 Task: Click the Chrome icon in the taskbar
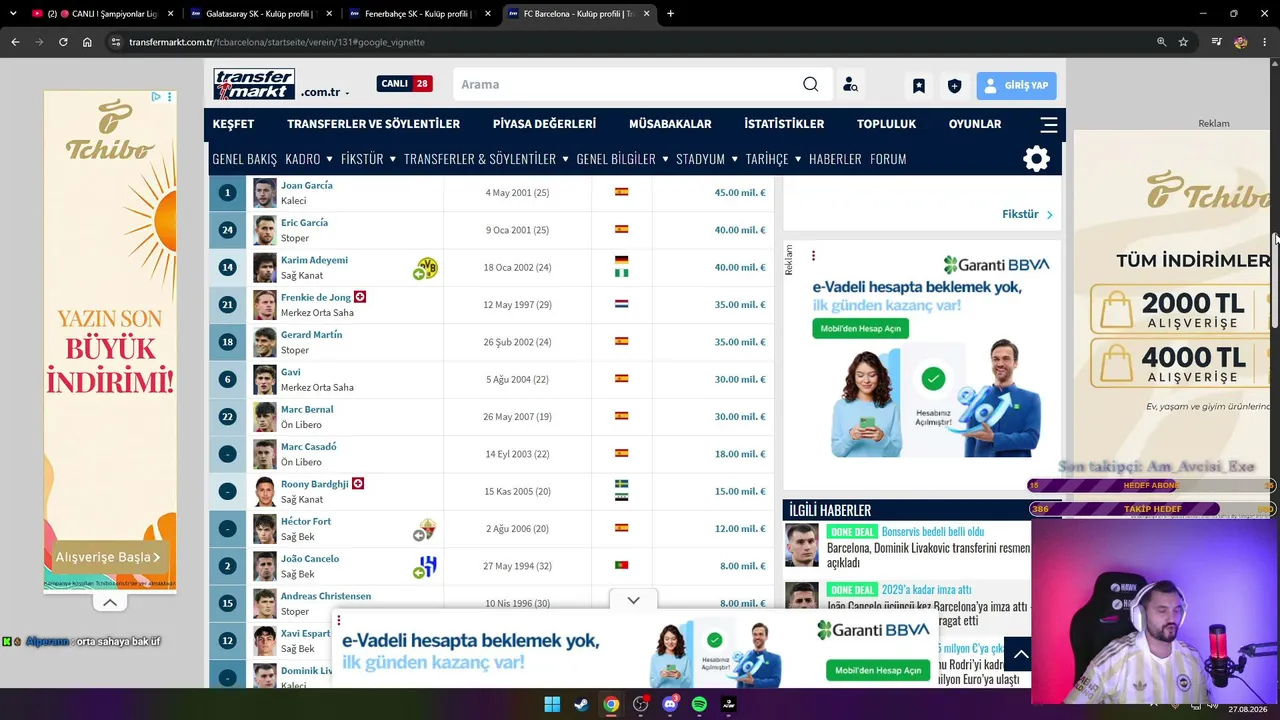pos(611,704)
